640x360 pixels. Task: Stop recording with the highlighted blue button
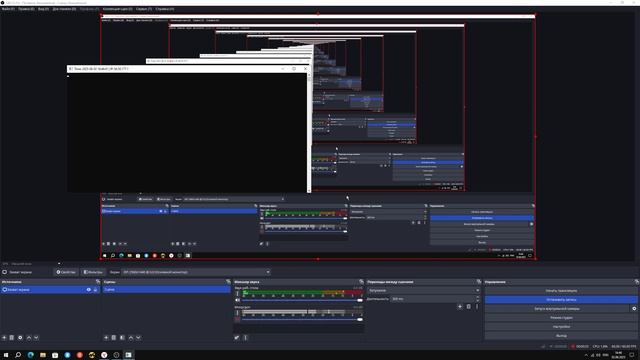pos(561,300)
